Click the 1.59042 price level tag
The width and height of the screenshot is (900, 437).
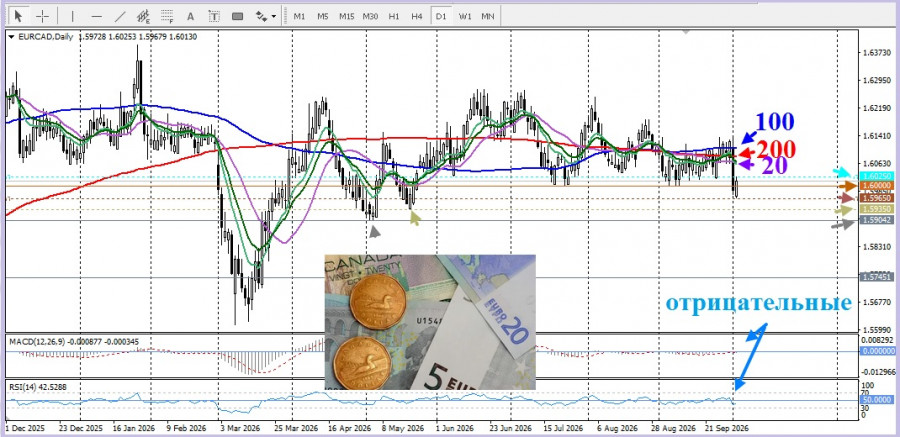[x=875, y=220]
